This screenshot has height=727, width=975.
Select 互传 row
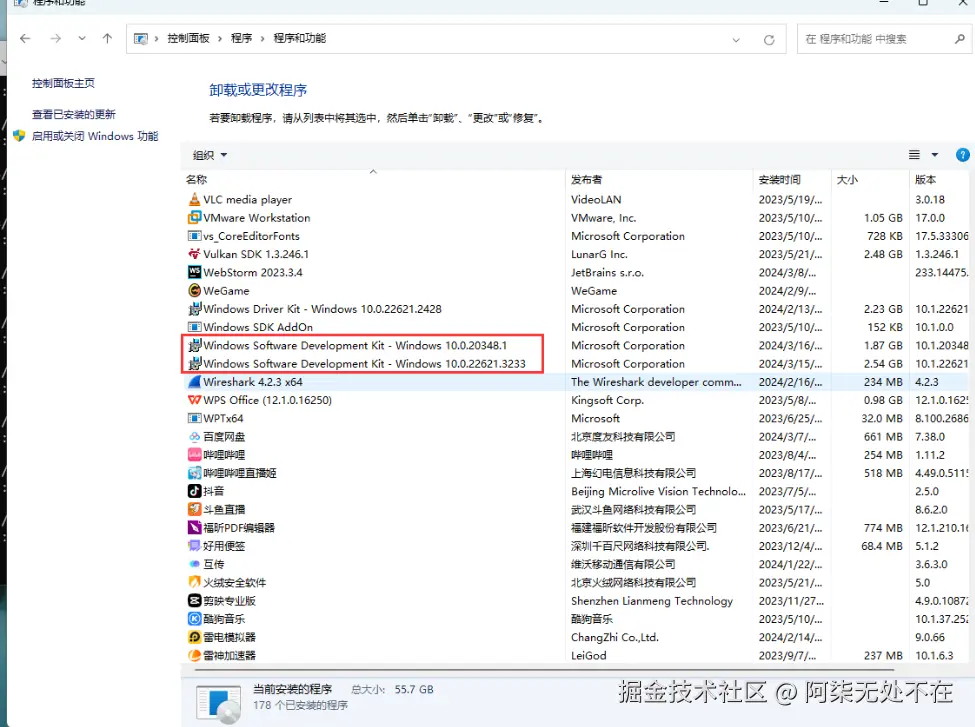click(578, 565)
